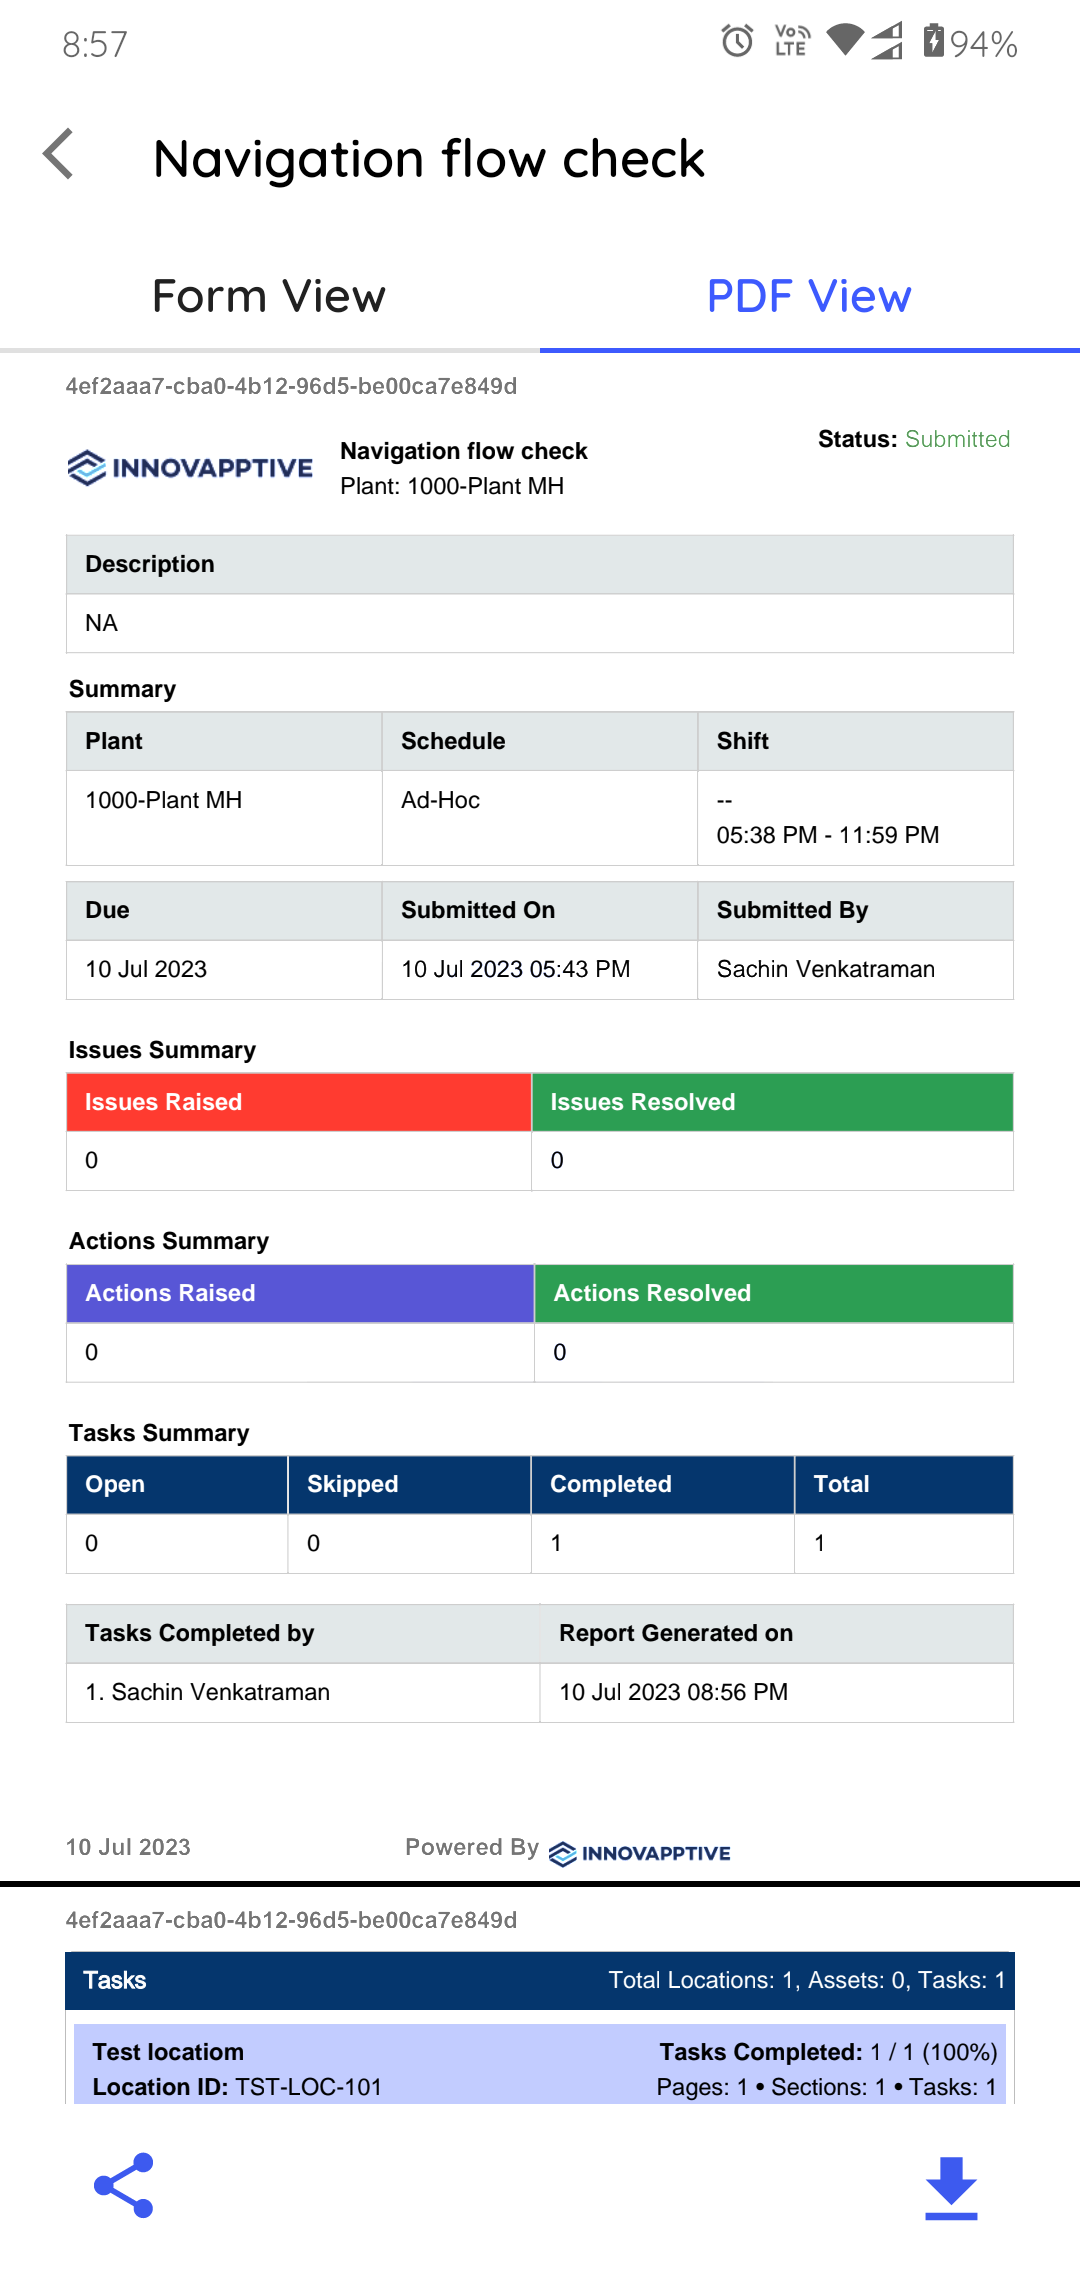Tap the Completed column header in Tasks Summary
Image resolution: width=1080 pixels, height=2274 pixels.
662,1484
